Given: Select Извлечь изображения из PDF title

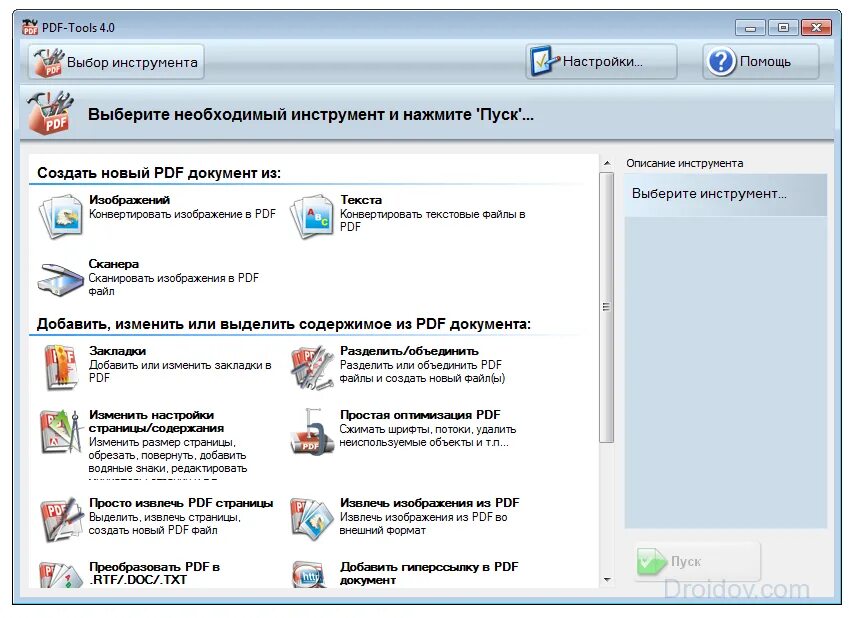Looking at the screenshot, I should point(429,503).
